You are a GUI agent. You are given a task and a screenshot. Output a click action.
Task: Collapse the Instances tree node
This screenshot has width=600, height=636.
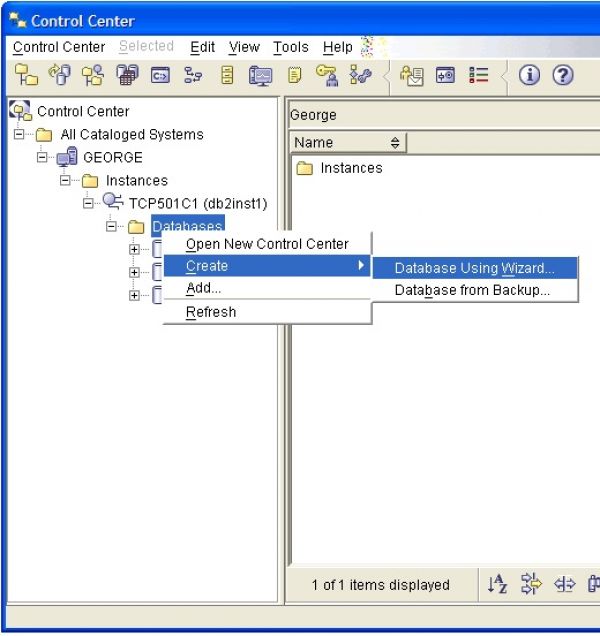(65, 180)
